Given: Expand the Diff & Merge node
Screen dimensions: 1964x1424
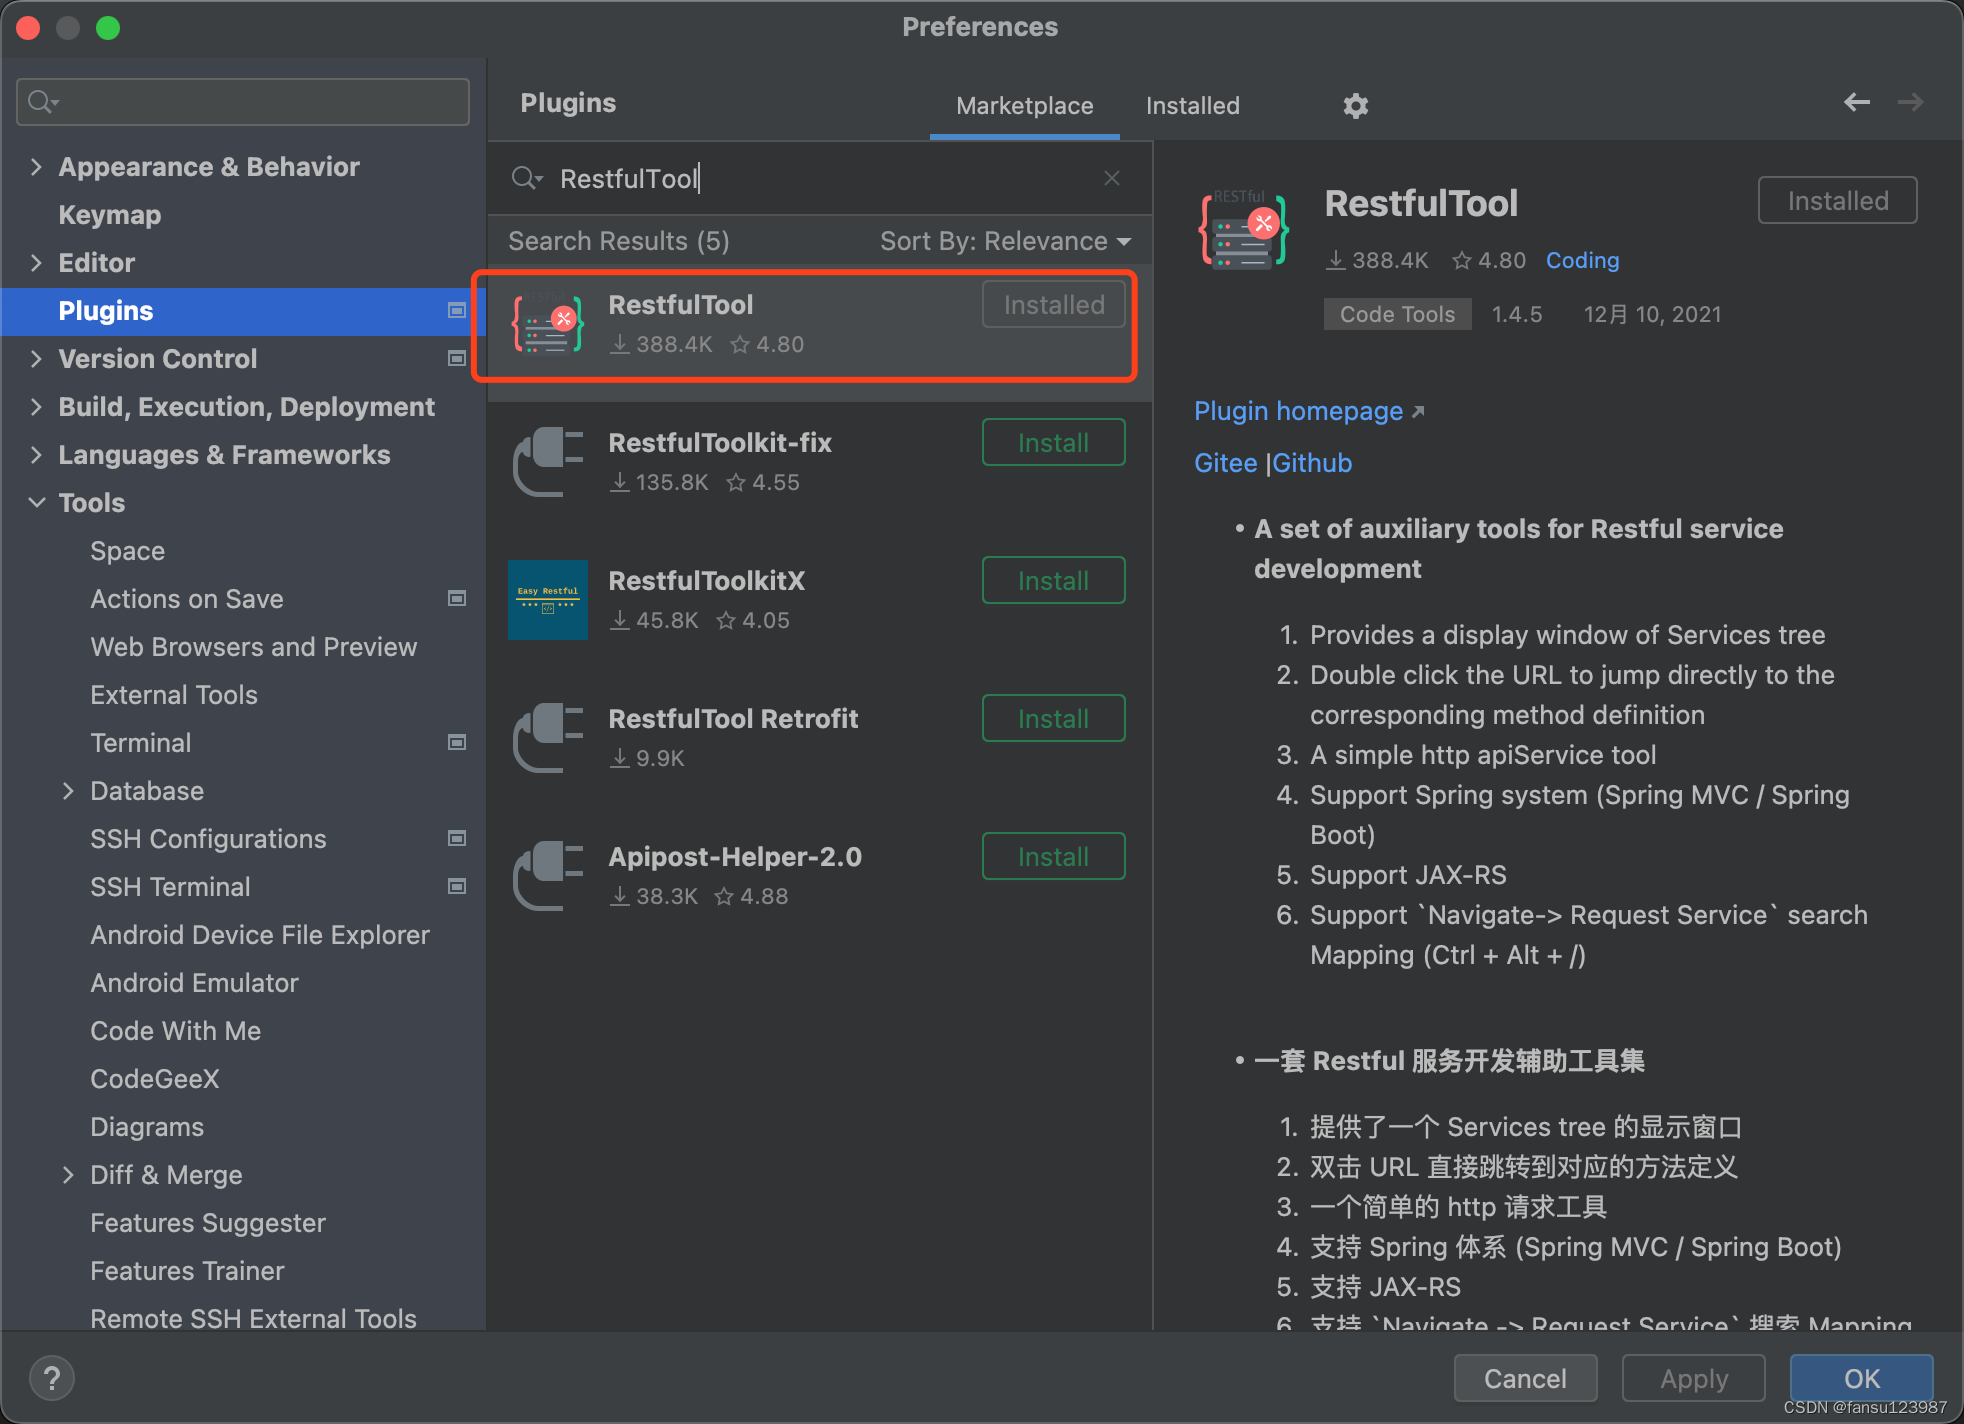Looking at the screenshot, I should pos(68,1174).
